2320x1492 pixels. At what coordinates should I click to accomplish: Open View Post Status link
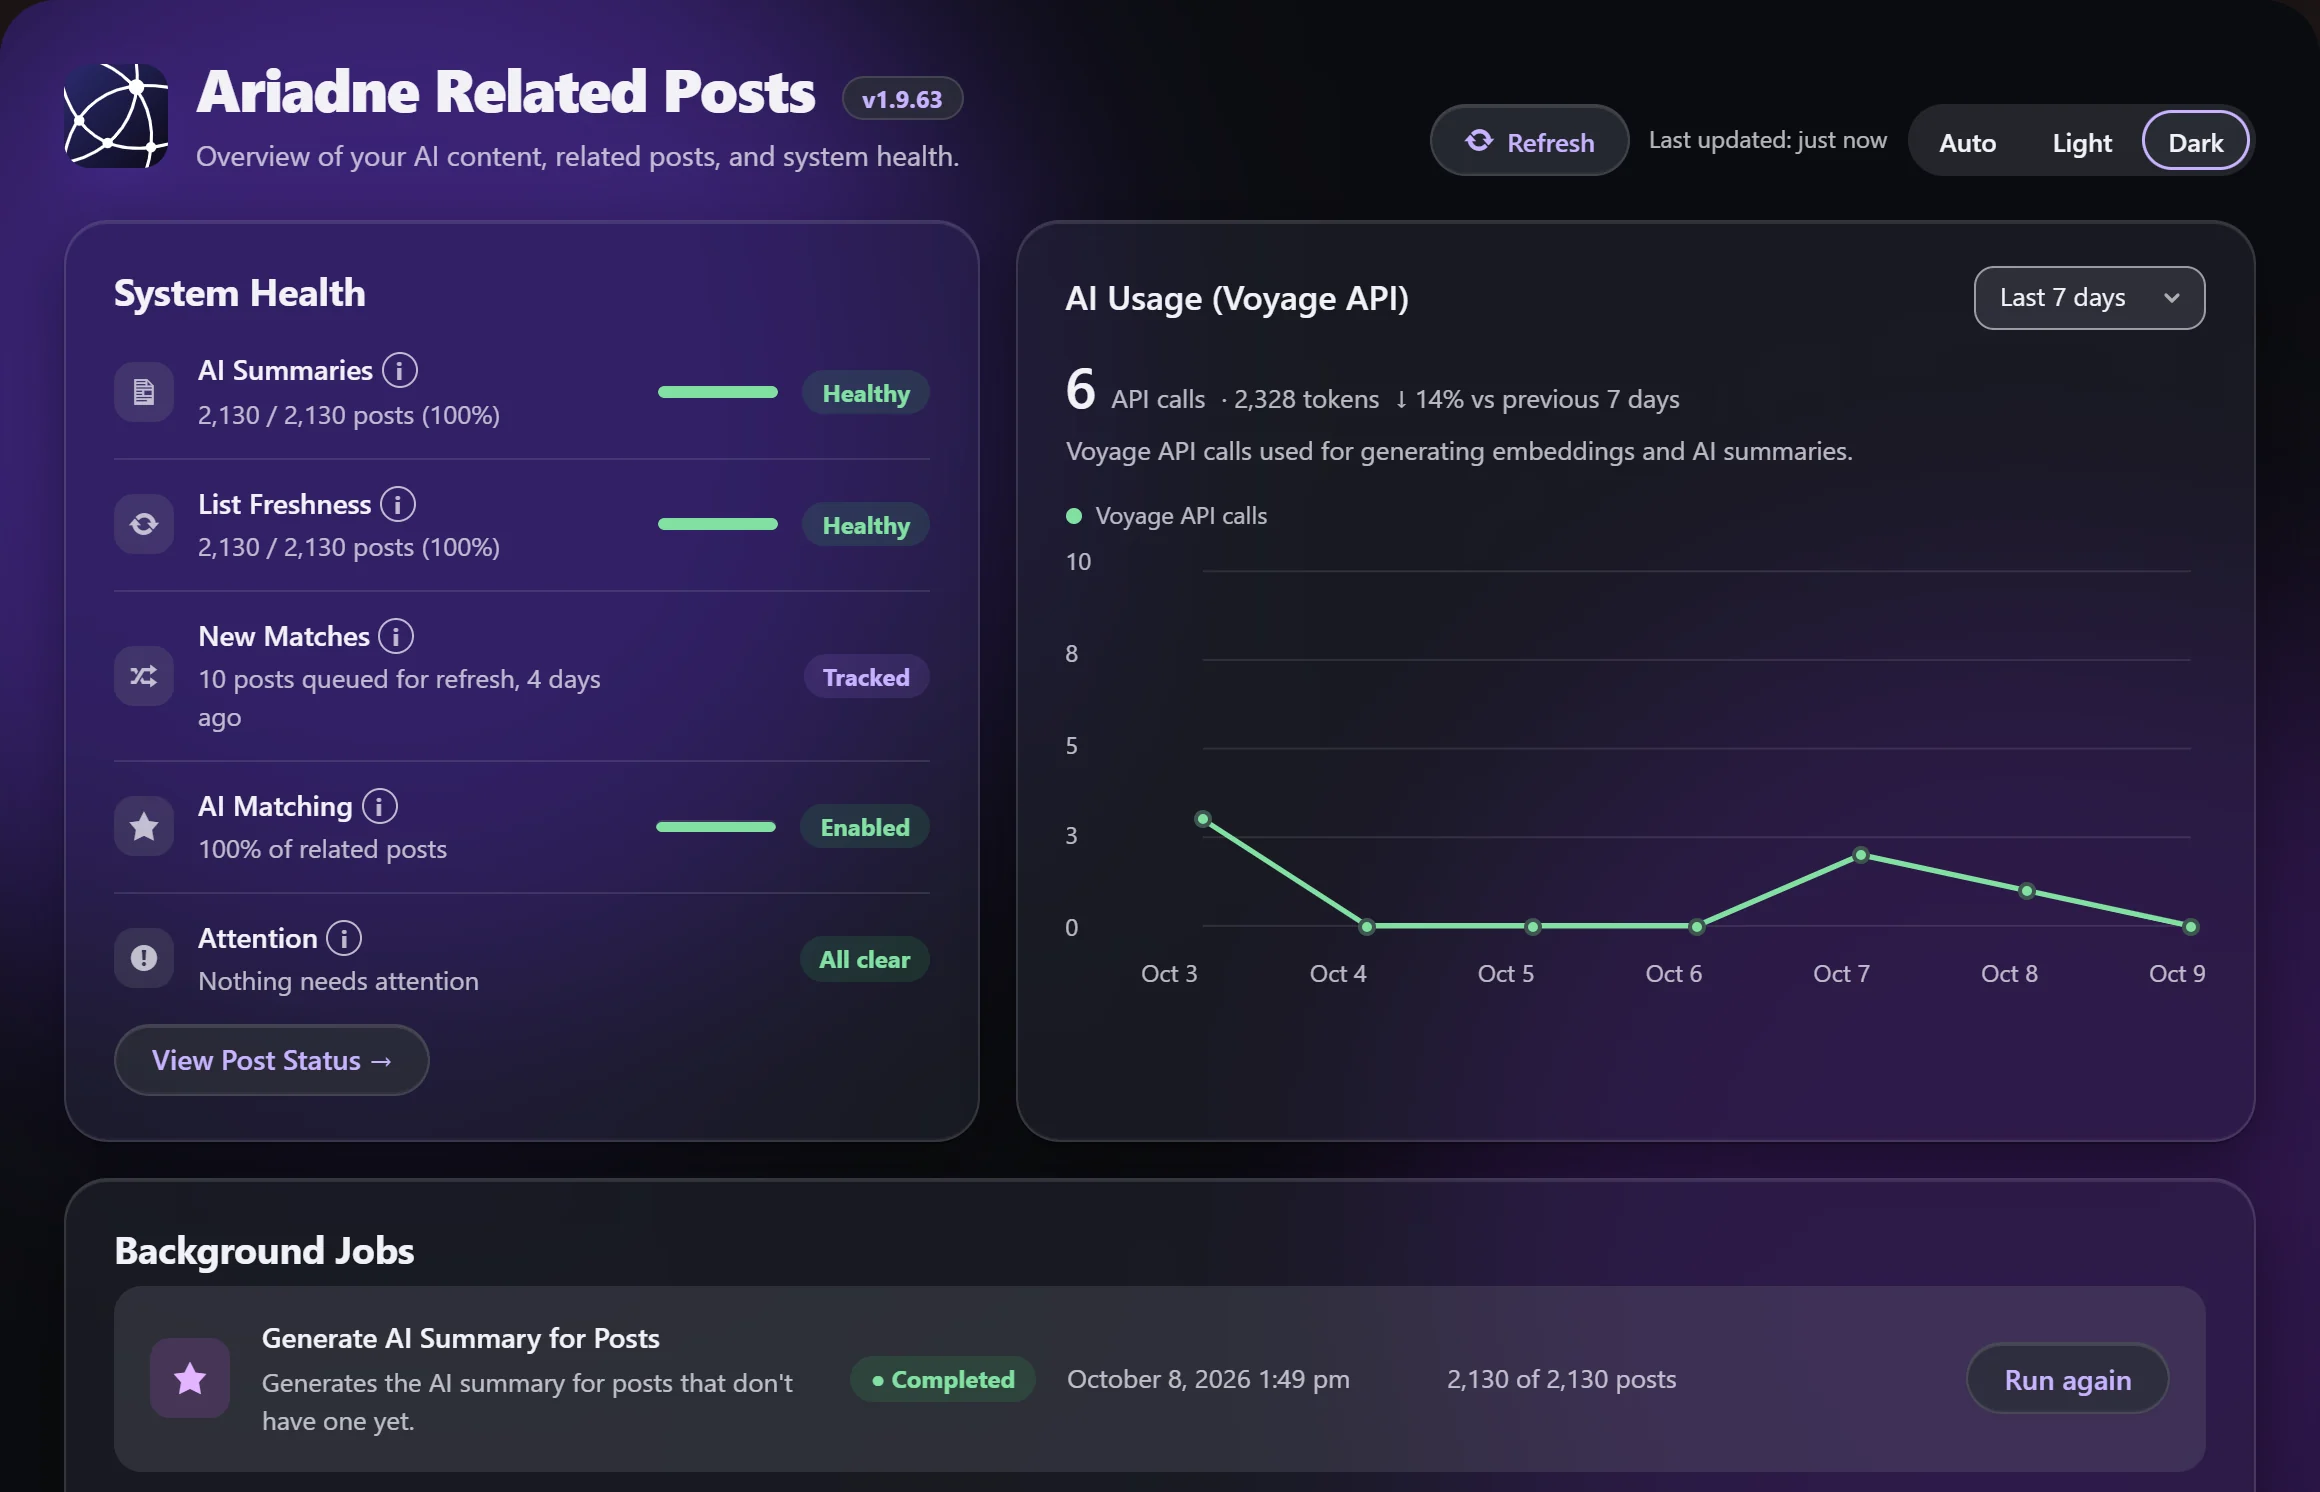tap(271, 1060)
